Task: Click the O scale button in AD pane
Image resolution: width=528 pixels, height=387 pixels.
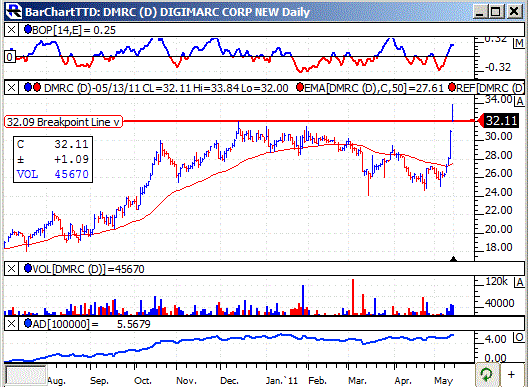Action: pyautogui.click(x=519, y=337)
